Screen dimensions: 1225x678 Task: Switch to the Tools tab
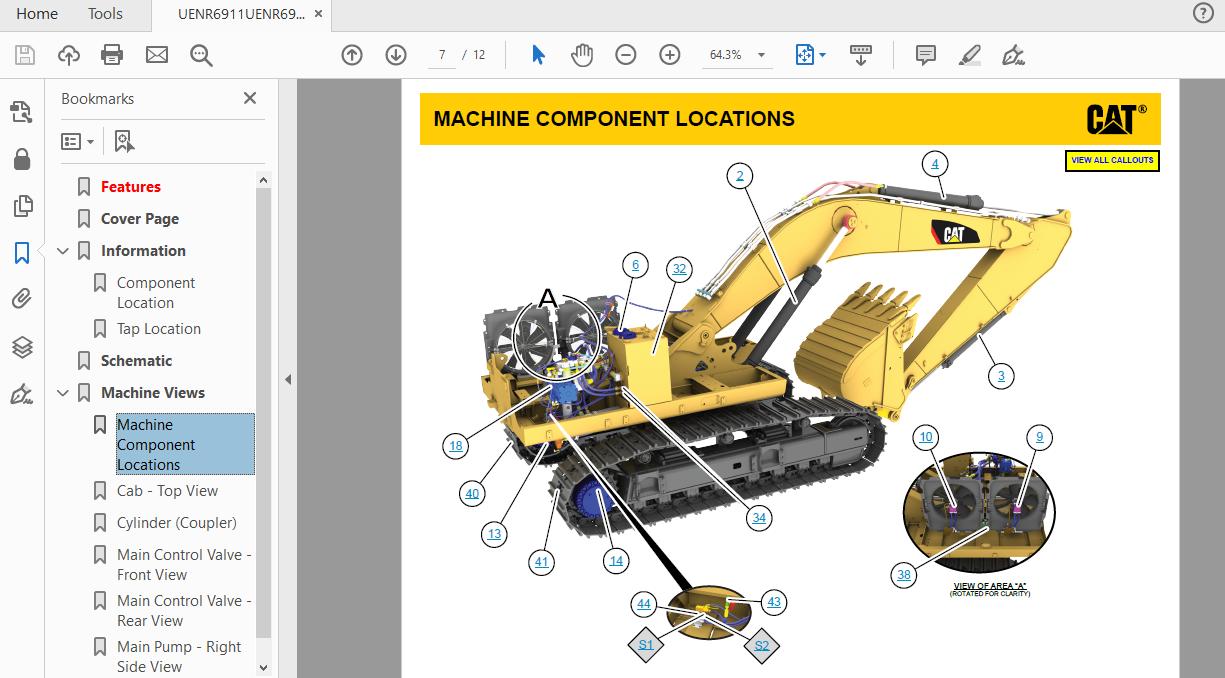[x=105, y=13]
